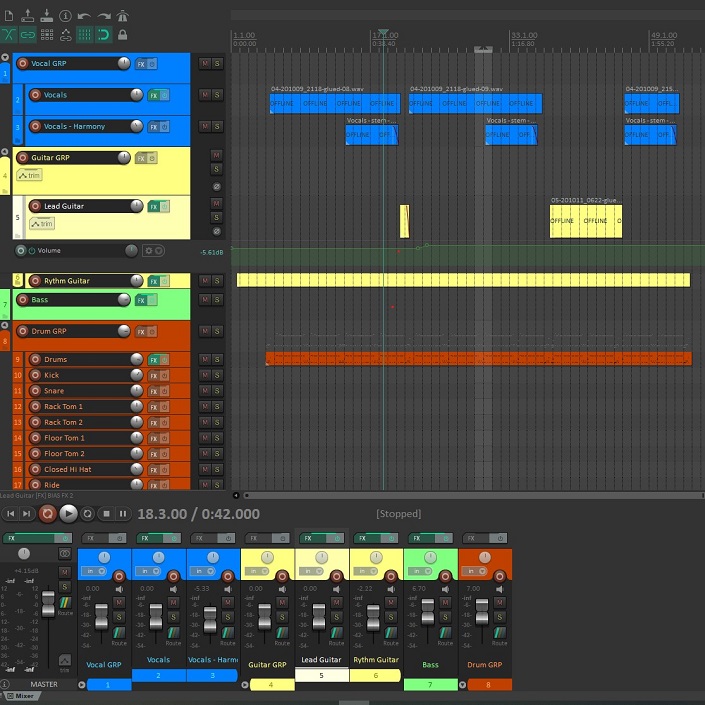Image resolution: width=705 pixels, height=705 pixels.
Task: Collapse the Vocal GRP folder track
Action: (5, 58)
